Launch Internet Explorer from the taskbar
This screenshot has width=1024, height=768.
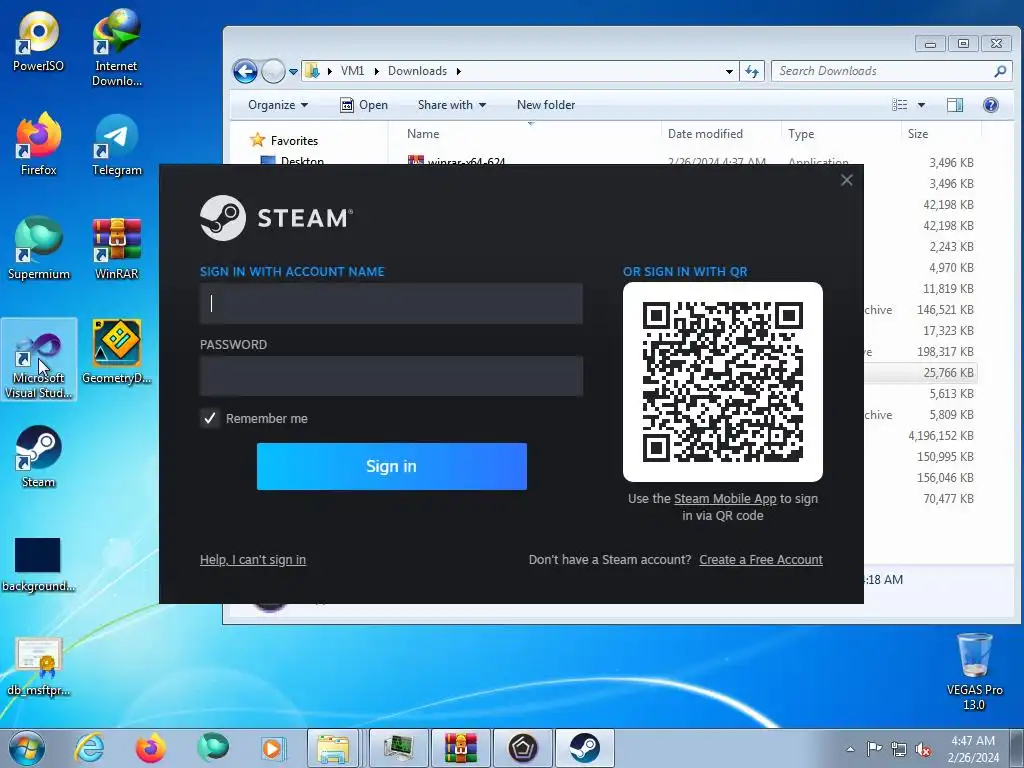89,748
